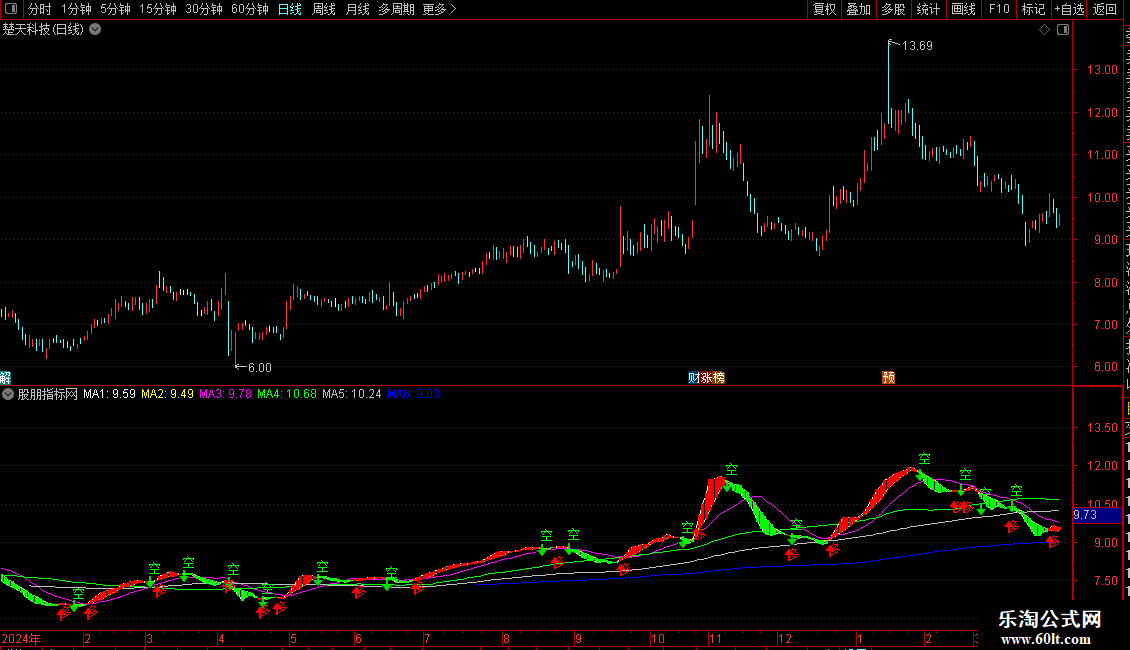The width and height of the screenshot is (1130, 650).
Task: Expand the 更多 periods menu
Action: (x=440, y=9)
